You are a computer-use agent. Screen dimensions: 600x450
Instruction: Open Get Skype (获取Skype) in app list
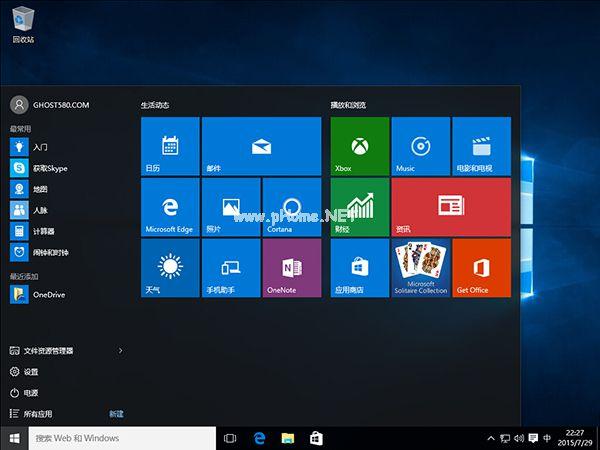(x=67, y=168)
